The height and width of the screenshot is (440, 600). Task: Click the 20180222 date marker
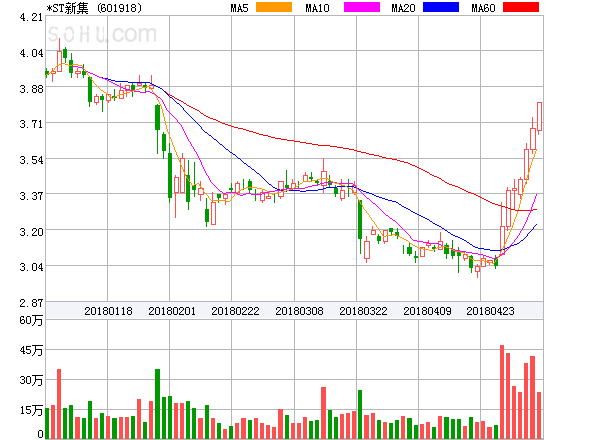coord(235,311)
